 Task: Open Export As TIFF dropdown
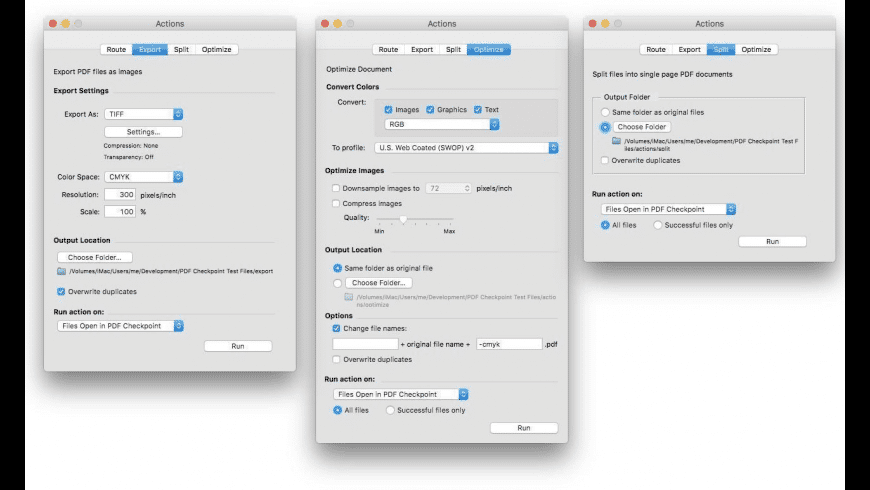tap(144, 114)
